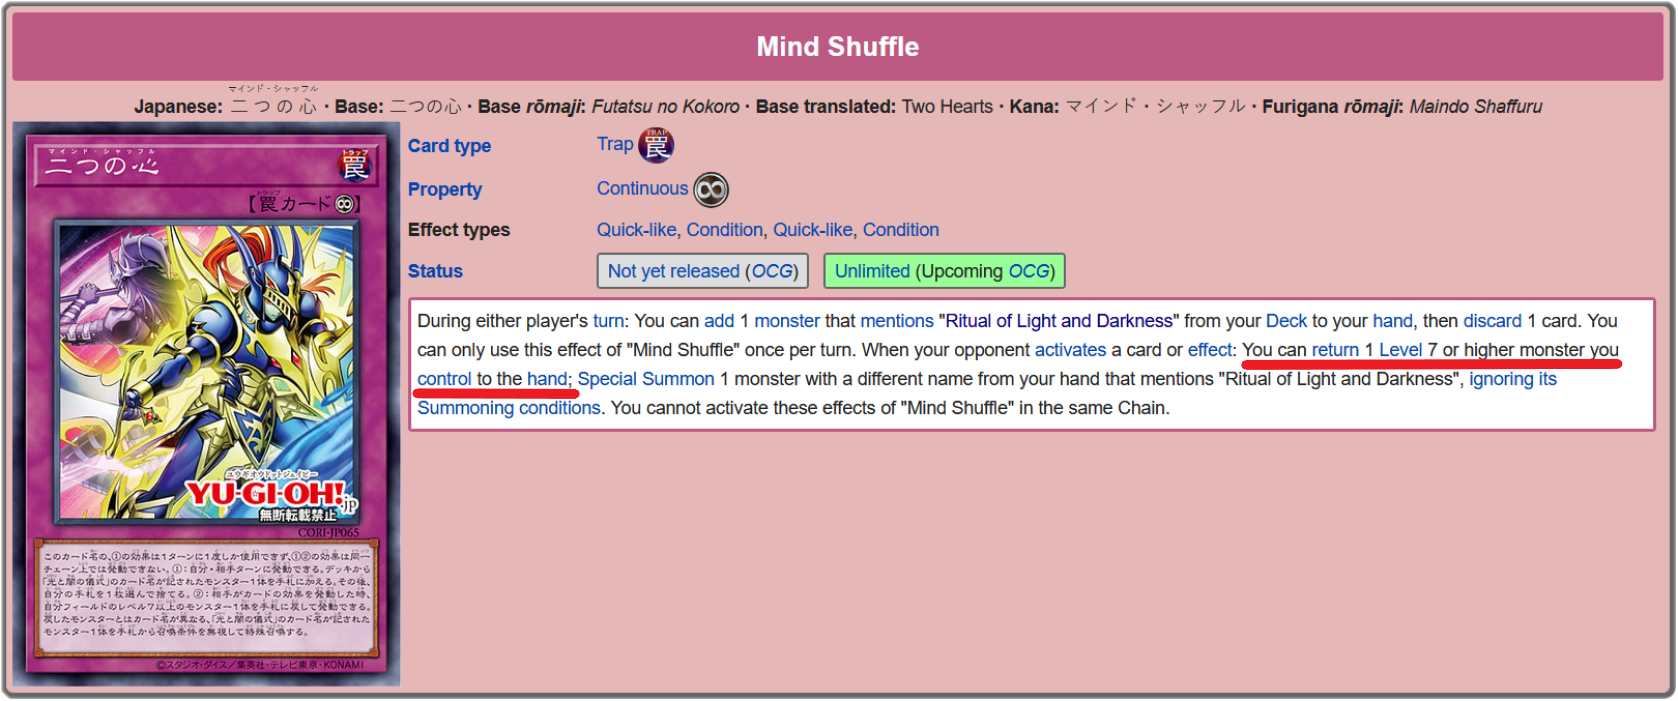Open the Status link
Image resolution: width=1678 pixels, height=701 pixels.
point(435,271)
